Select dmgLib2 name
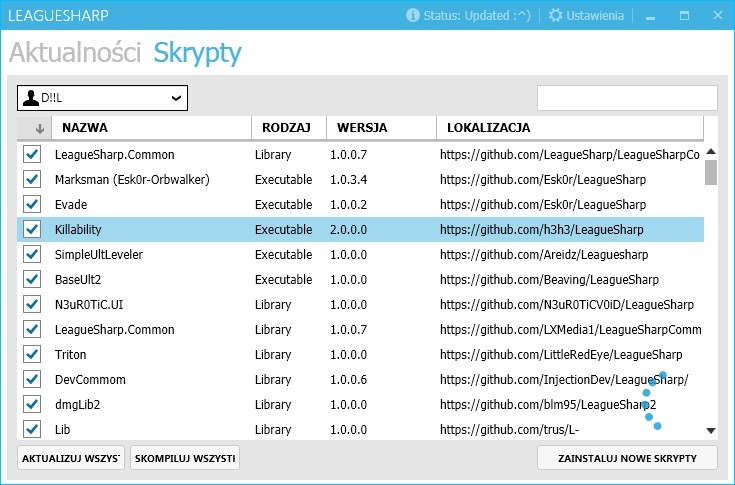Viewport: 735px width, 485px height. [x=77, y=404]
